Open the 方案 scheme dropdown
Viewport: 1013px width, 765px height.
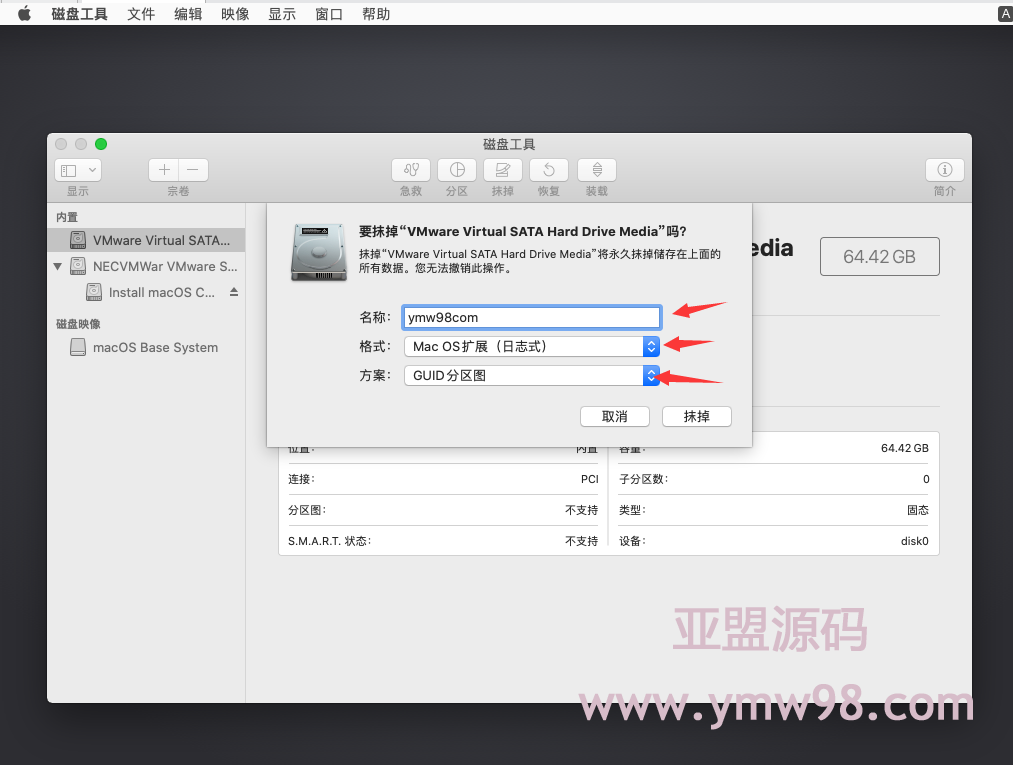[532, 375]
